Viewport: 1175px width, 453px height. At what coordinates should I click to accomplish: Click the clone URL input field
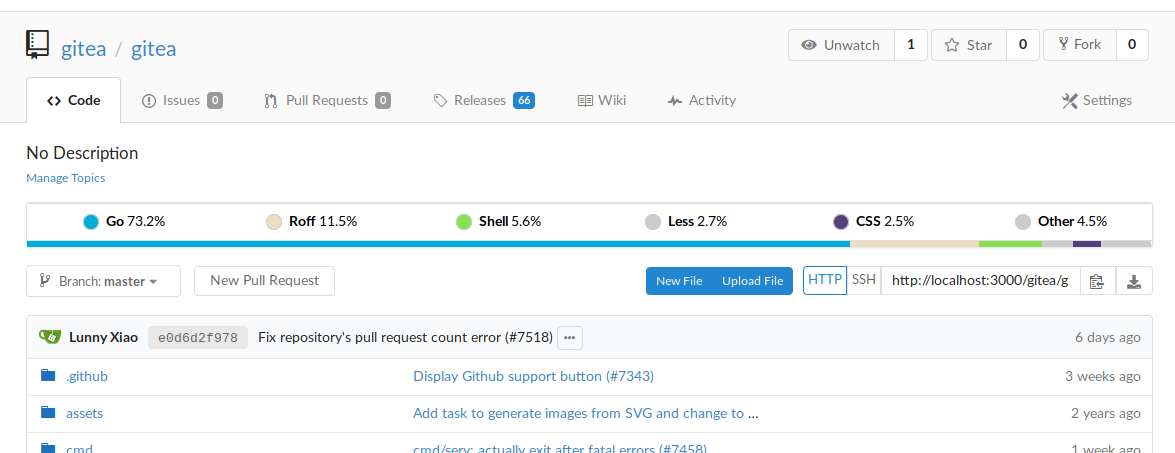coord(980,281)
